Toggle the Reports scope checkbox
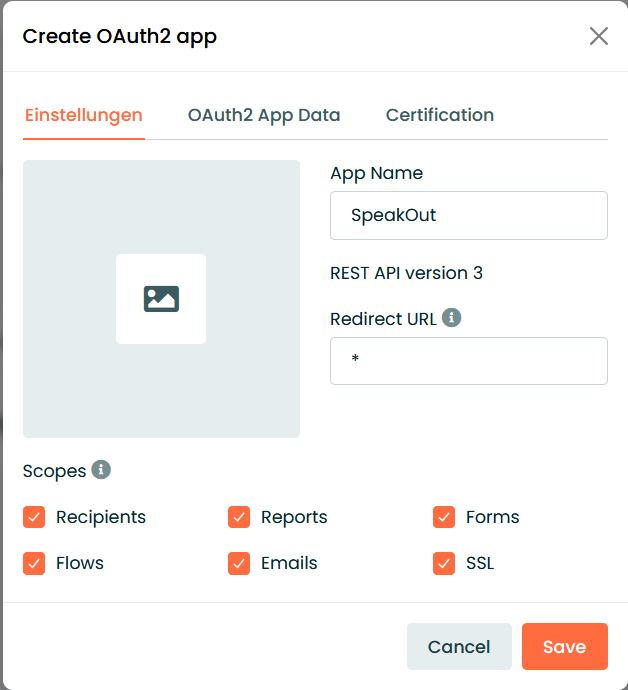 (x=239, y=517)
